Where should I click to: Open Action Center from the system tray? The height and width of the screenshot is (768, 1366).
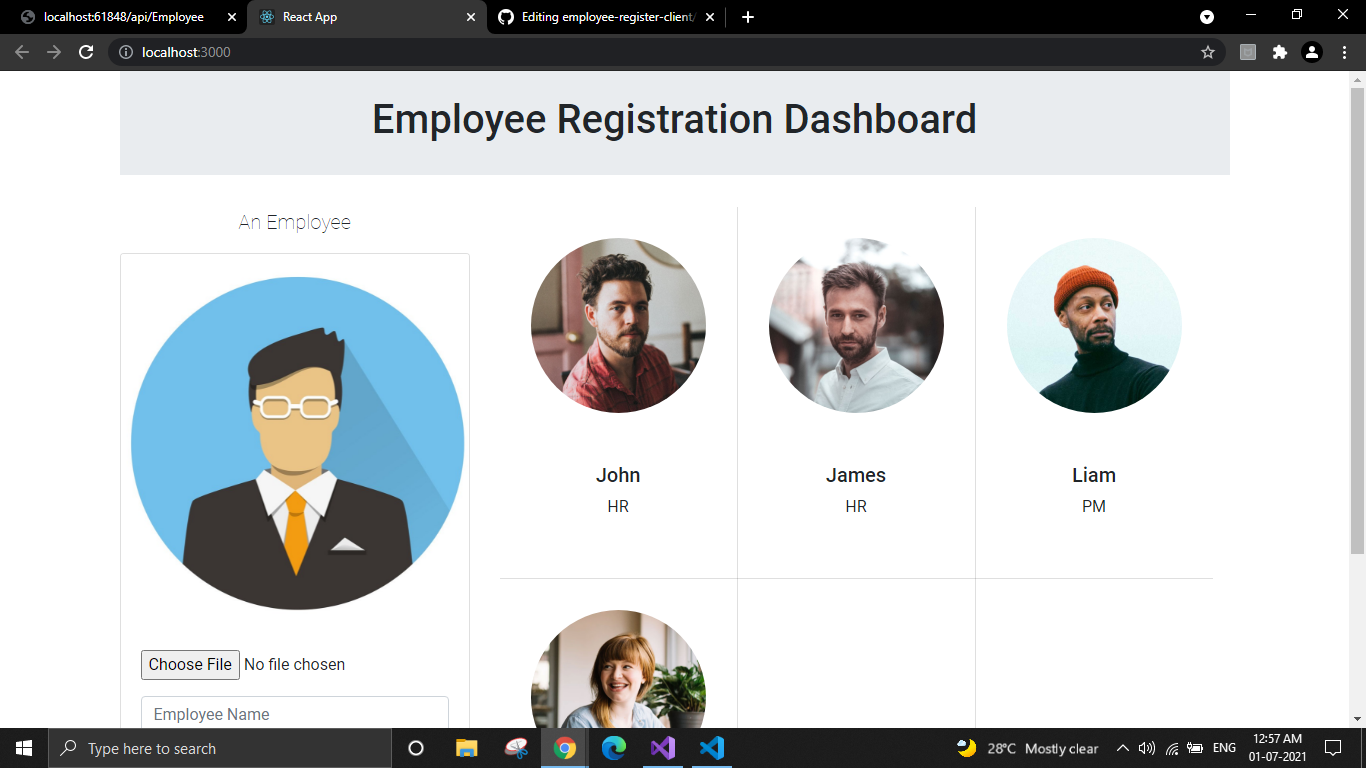click(x=1334, y=748)
